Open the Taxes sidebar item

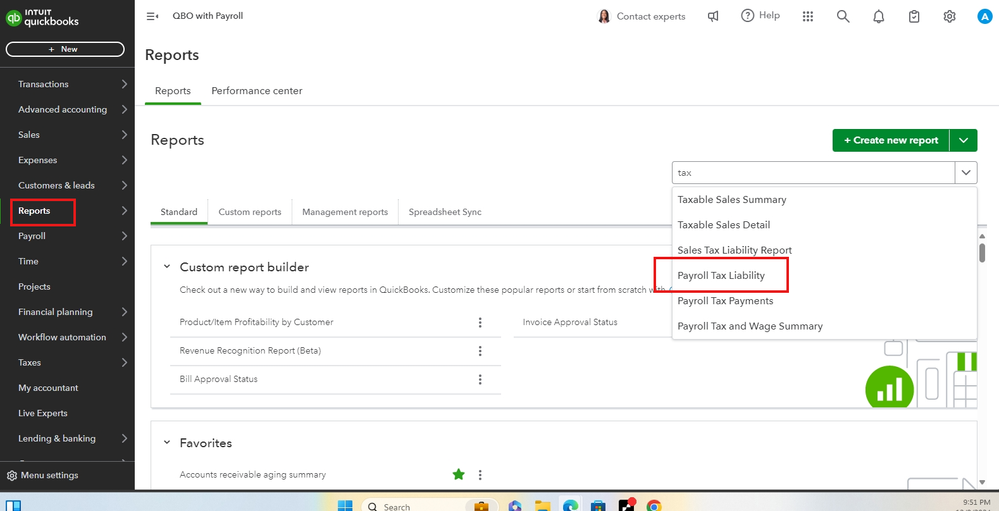pyautogui.click(x=29, y=363)
